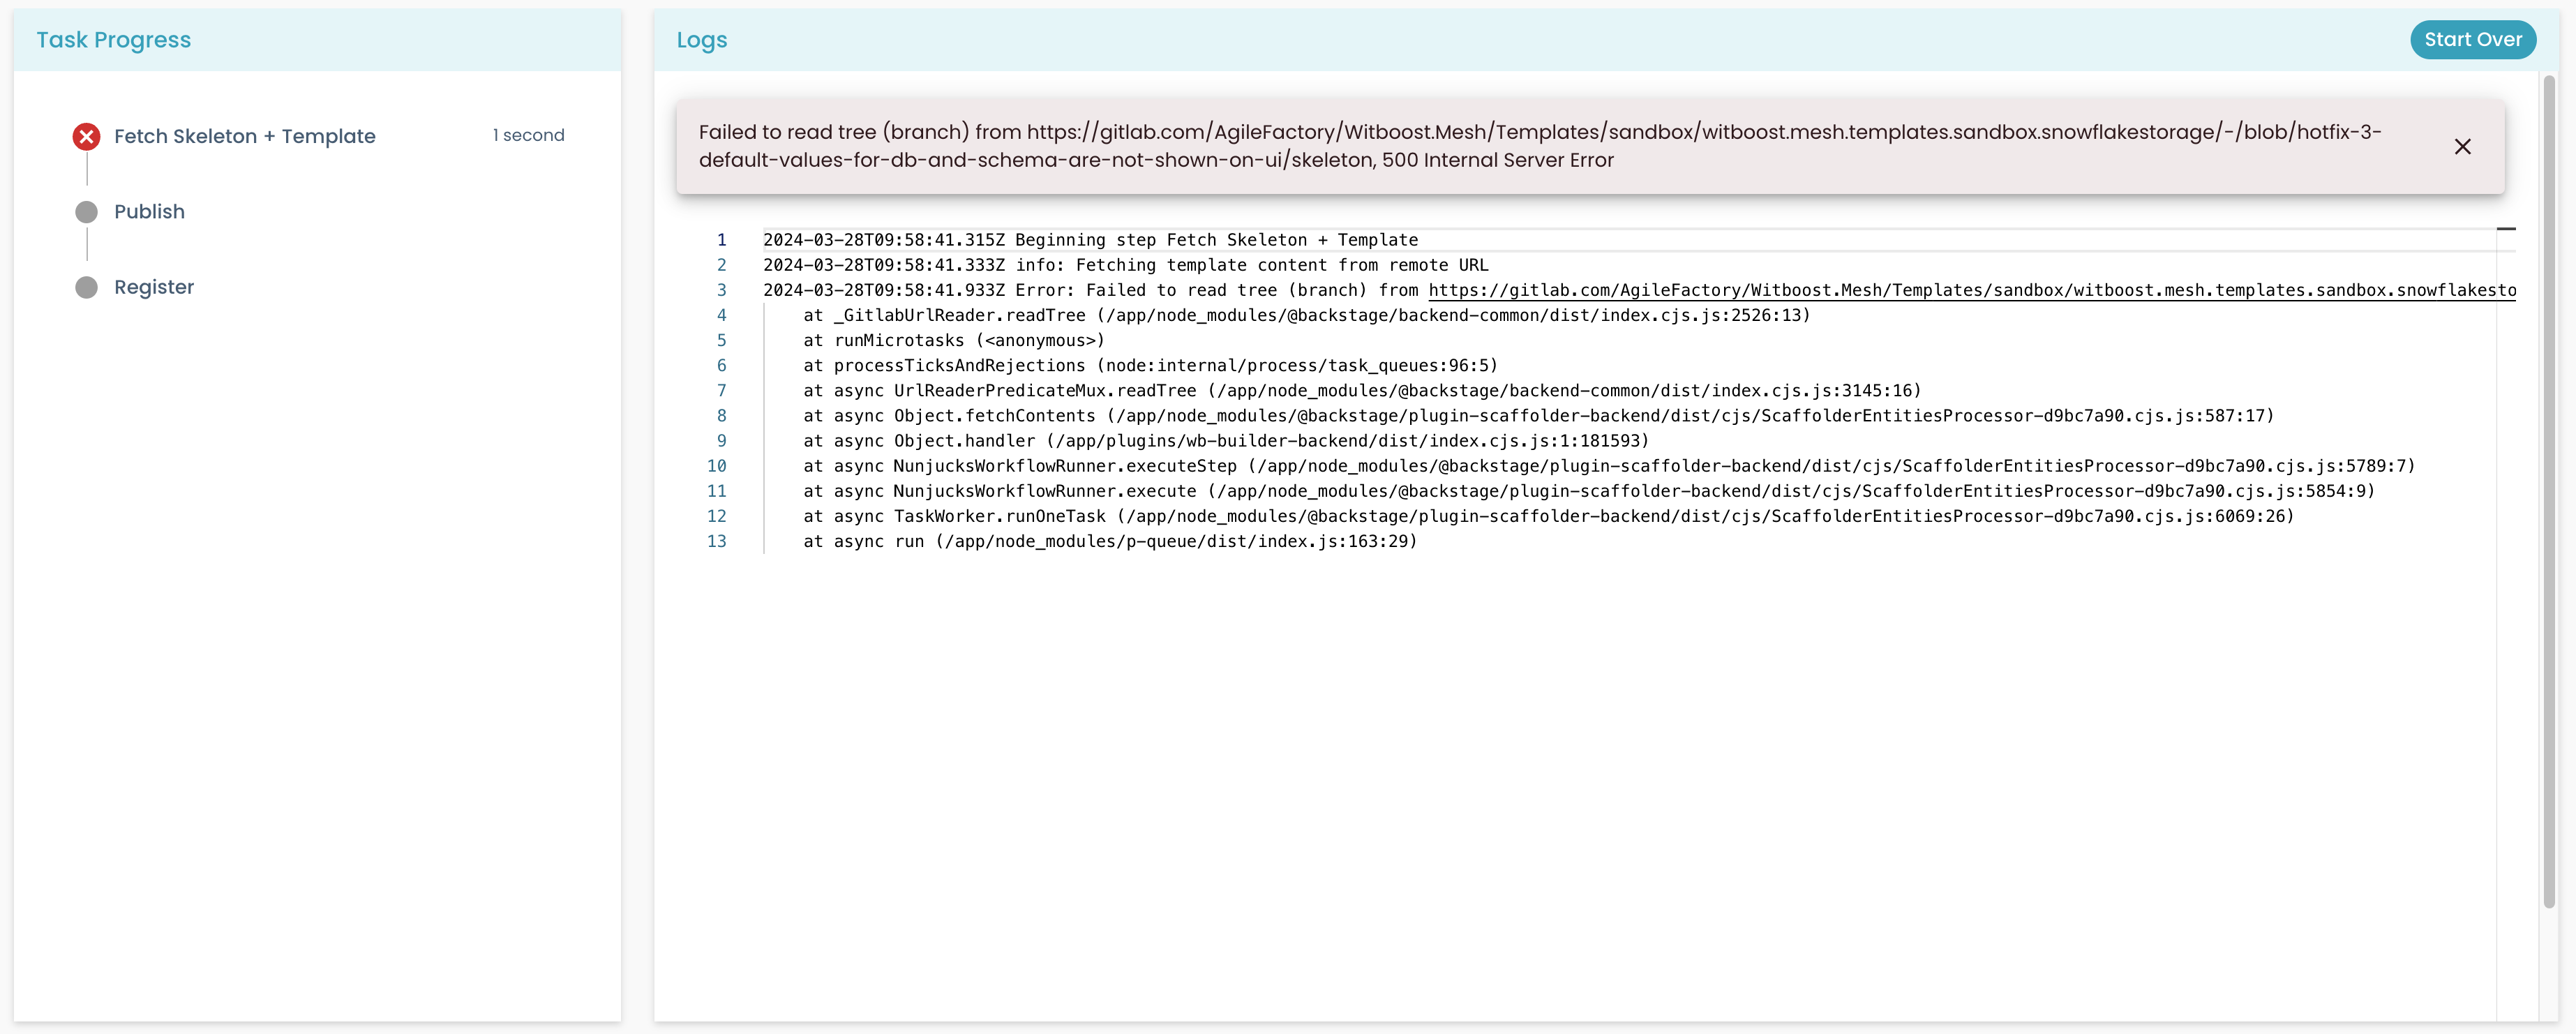Dismiss the error alert with the X icon
The height and width of the screenshot is (1034, 2576).
[x=2462, y=147]
